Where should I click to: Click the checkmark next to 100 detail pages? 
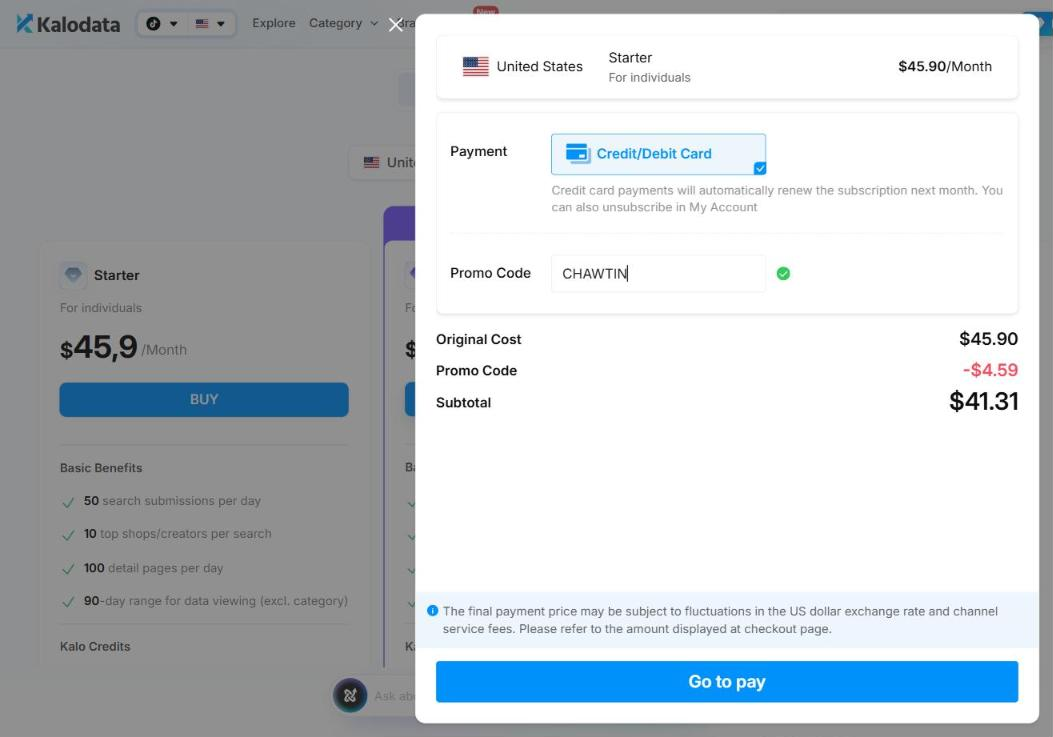[68, 569]
